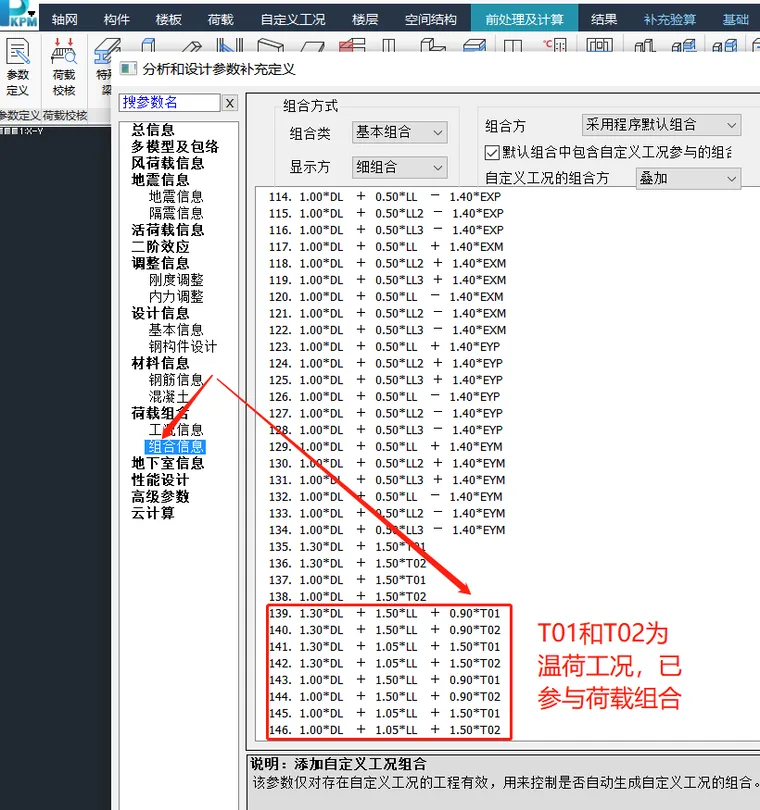Screen dimensions: 760x810
Task: Click combination row 134 with -1.40*EYM
Action: [387, 530]
